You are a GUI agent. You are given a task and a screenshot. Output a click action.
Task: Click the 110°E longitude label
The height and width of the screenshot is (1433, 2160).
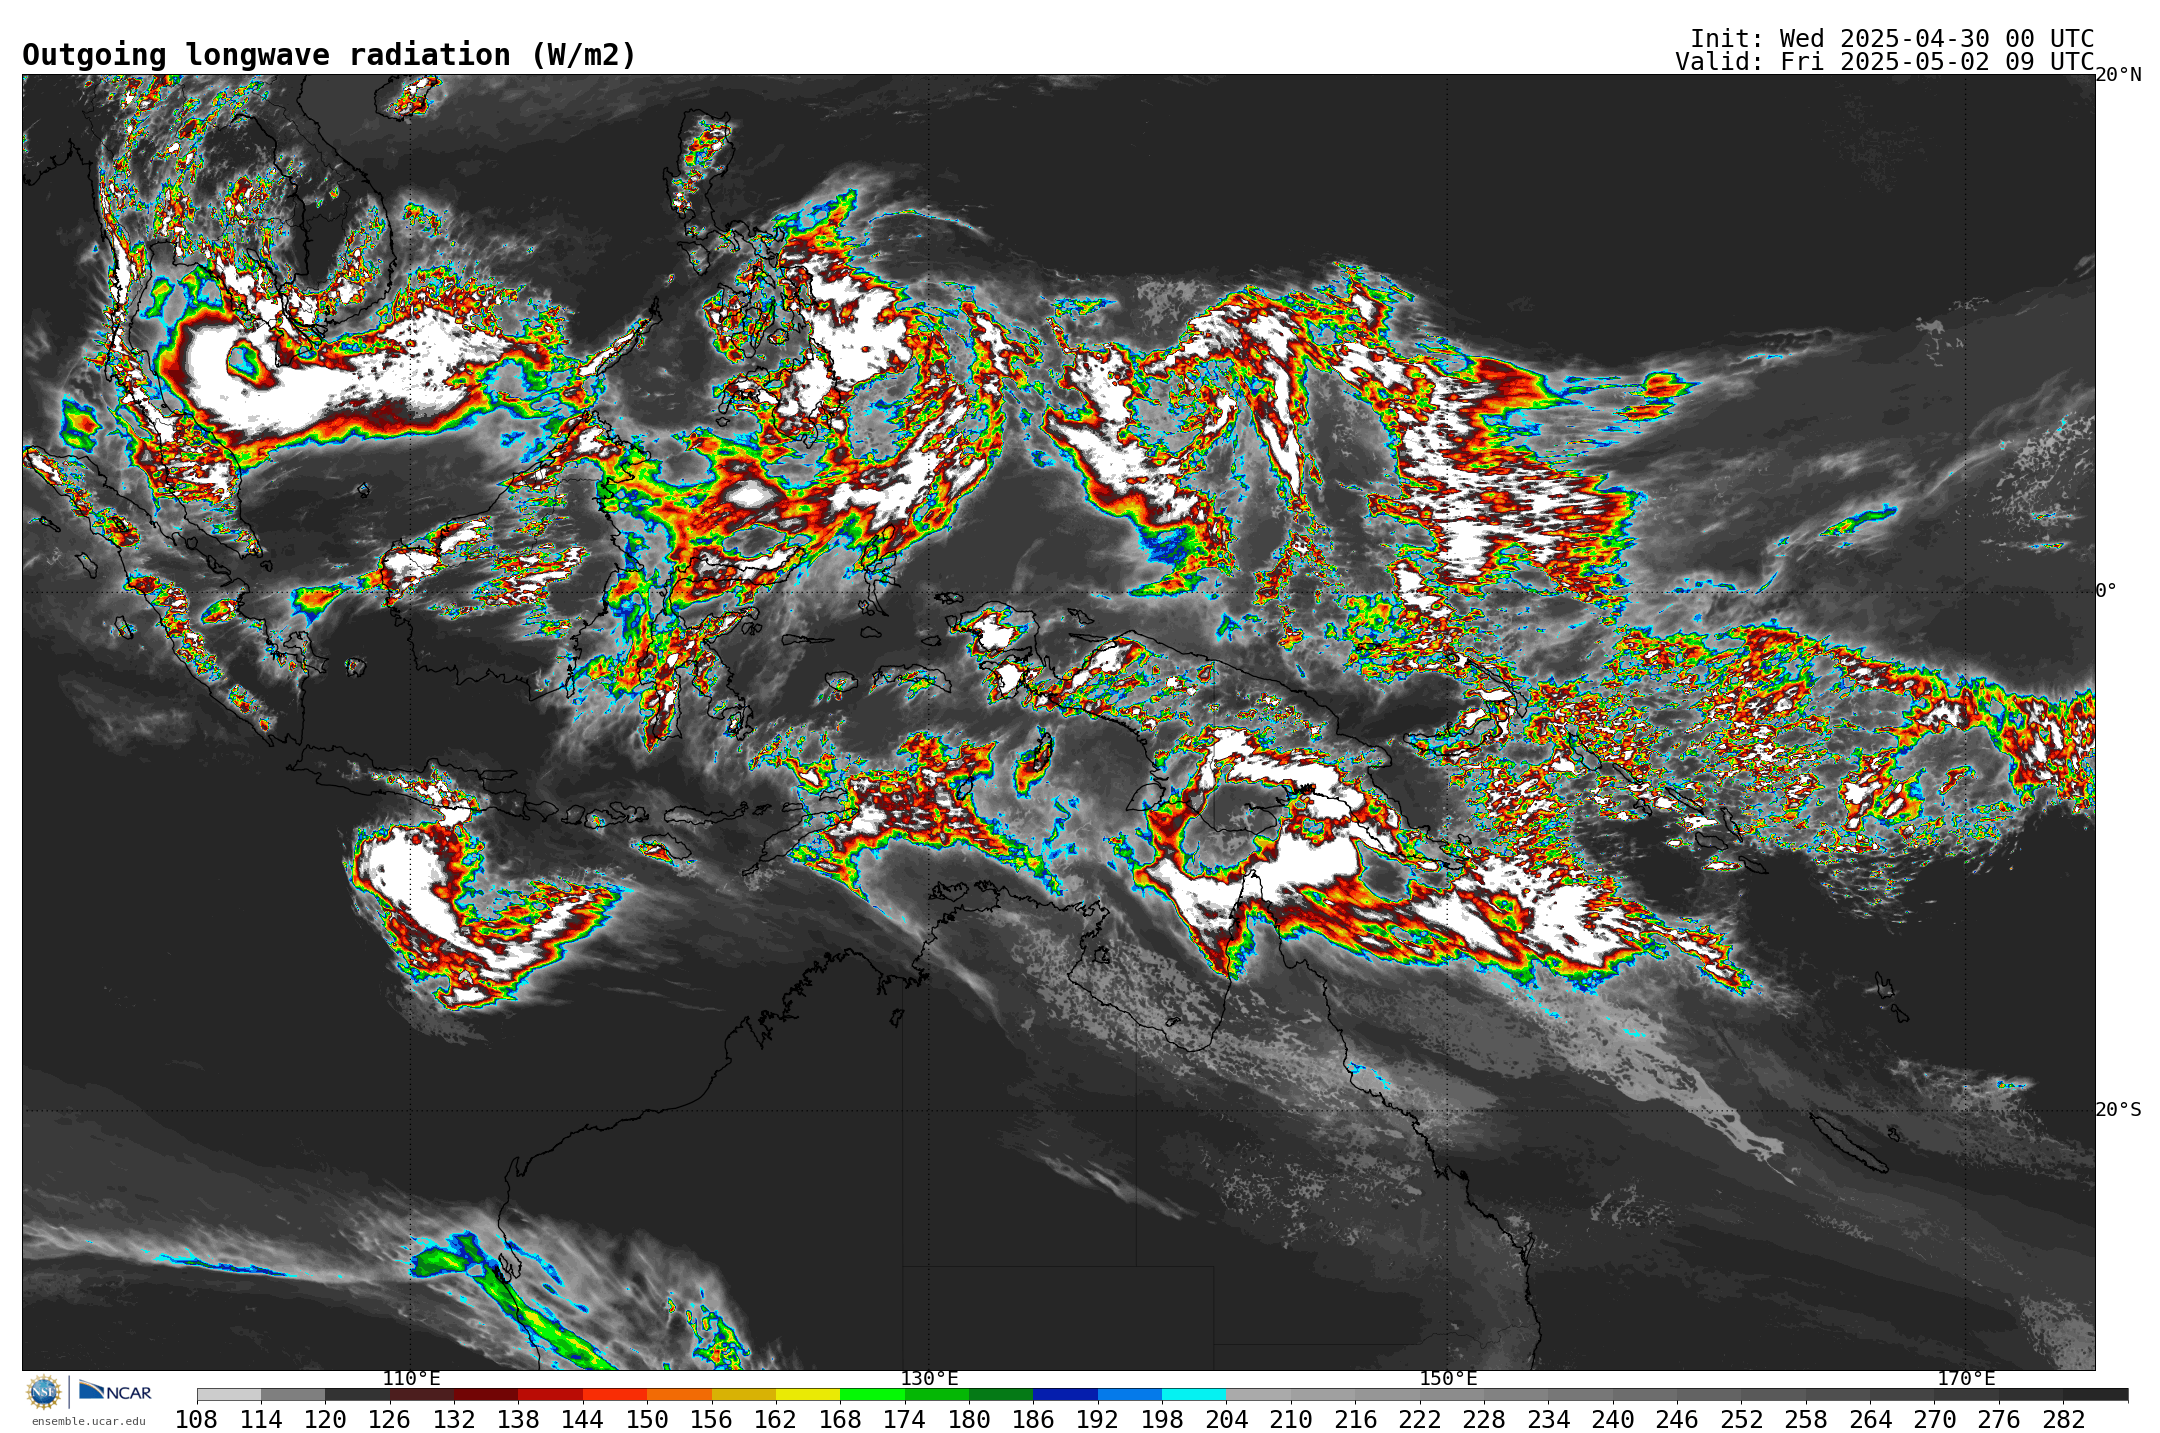coord(411,1379)
